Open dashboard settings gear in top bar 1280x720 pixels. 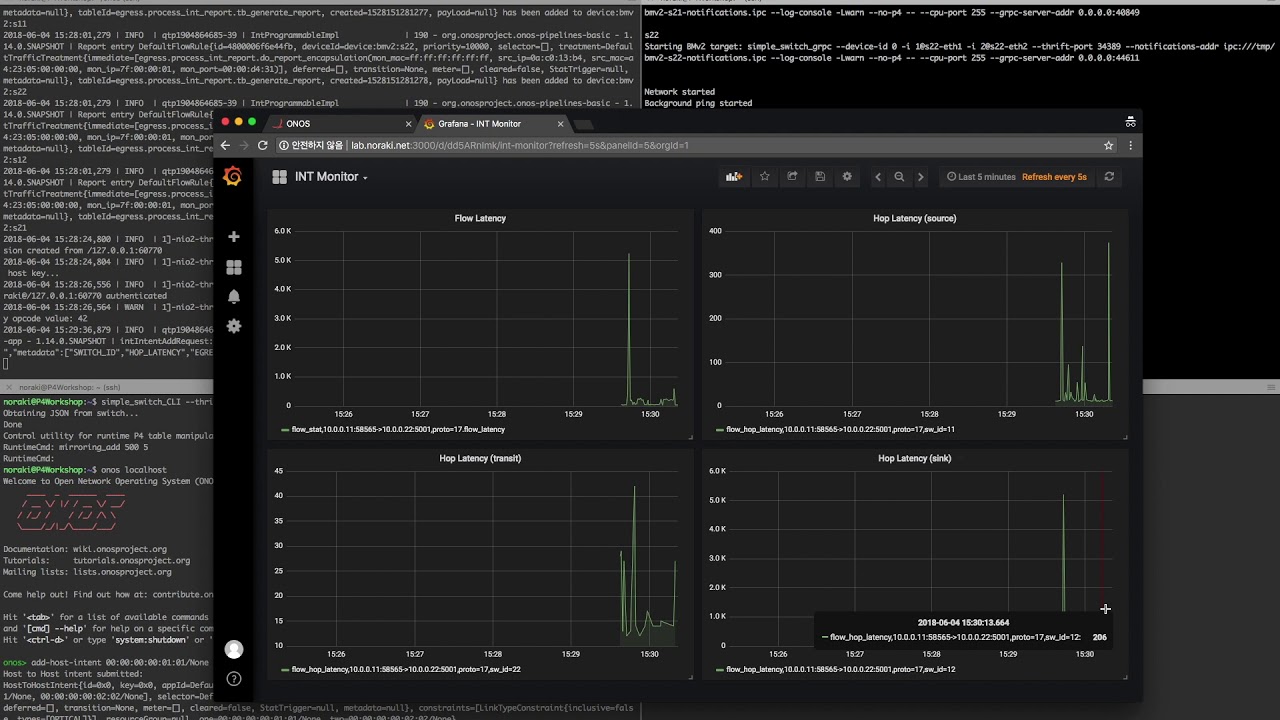click(847, 177)
